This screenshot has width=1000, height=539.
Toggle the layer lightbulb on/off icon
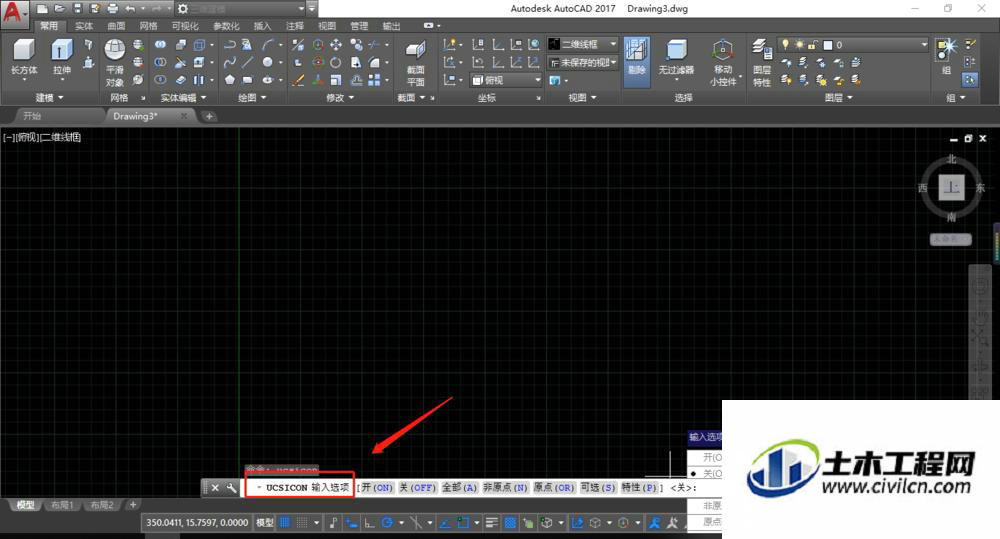coord(785,45)
